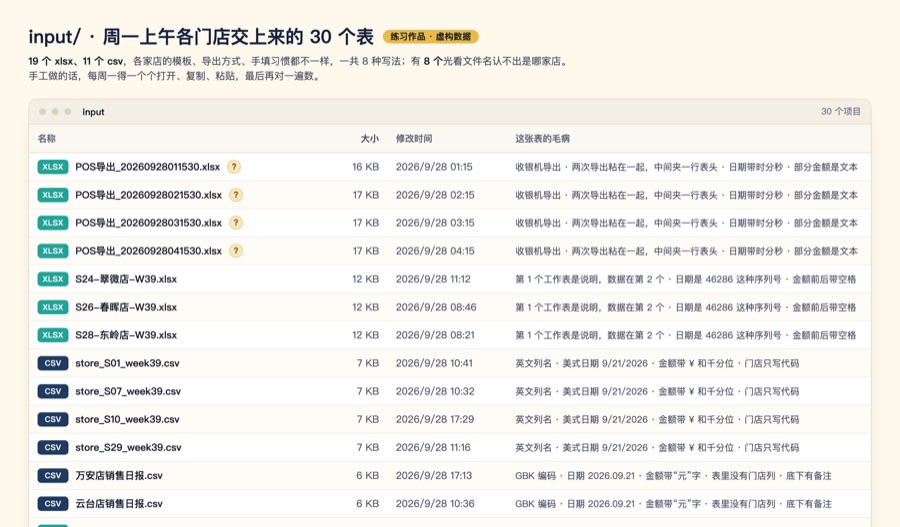Click the 这张表的毛病 column header

pyautogui.click(x=542, y=138)
